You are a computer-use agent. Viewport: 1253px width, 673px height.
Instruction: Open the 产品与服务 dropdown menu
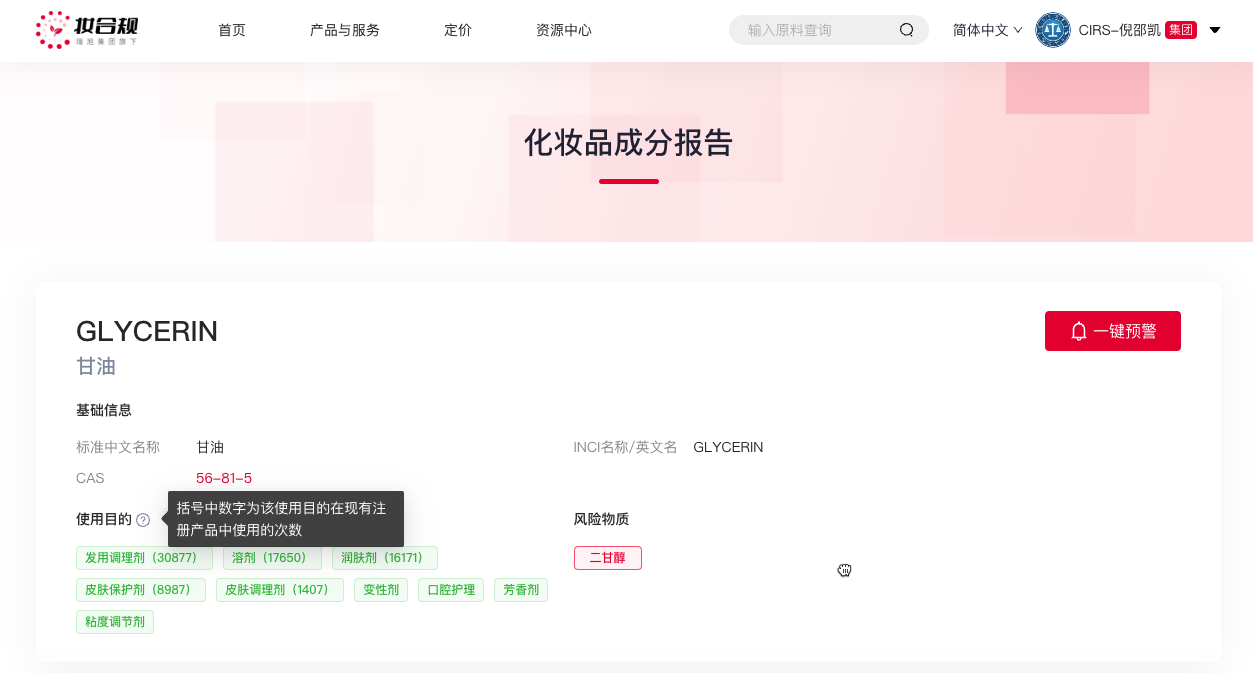pos(344,30)
